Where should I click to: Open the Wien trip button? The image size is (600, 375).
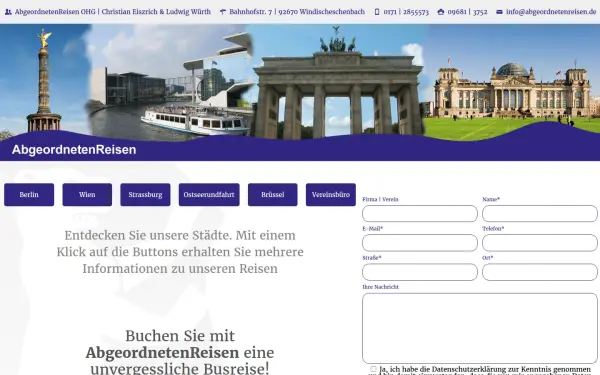coord(87,194)
